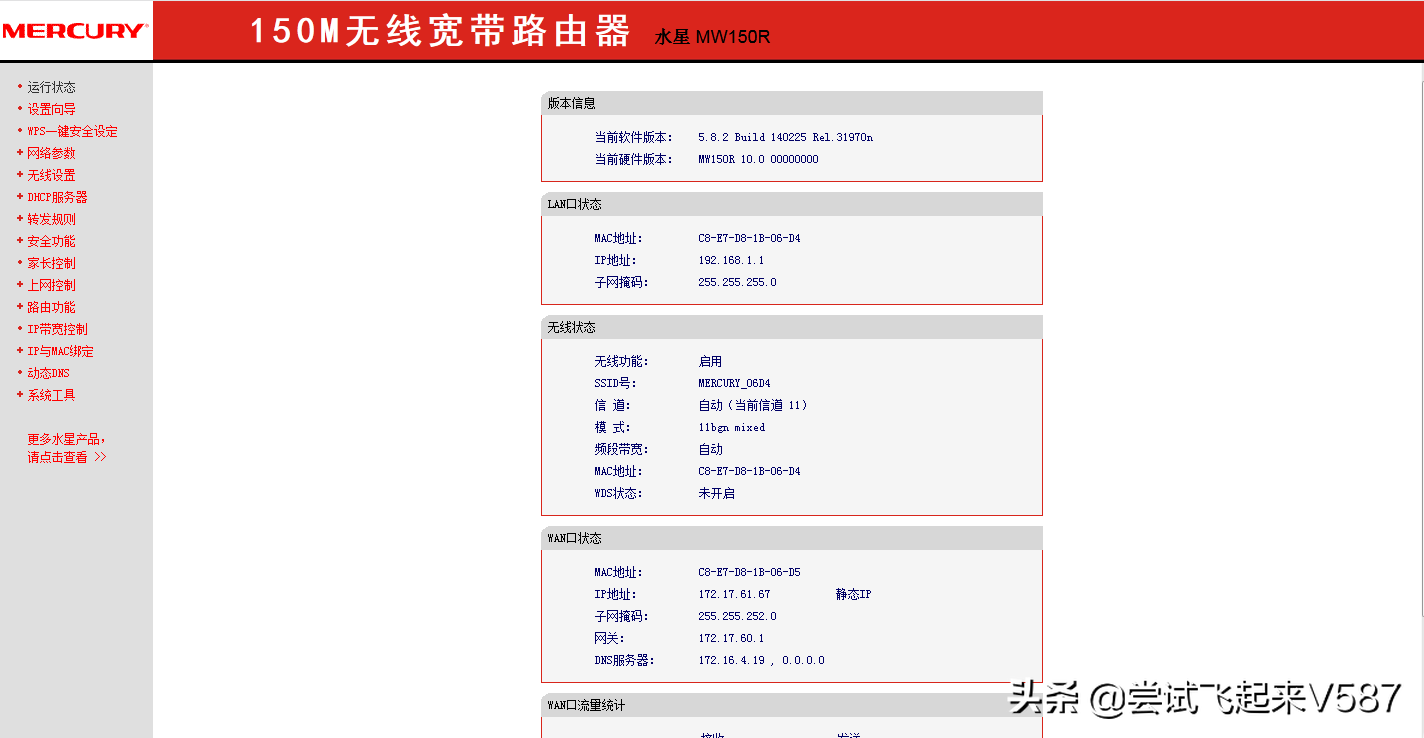The width and height of the screenshot is (1424, 738).
Task: Click the 无线状态 section header
Action: [791, 327]
